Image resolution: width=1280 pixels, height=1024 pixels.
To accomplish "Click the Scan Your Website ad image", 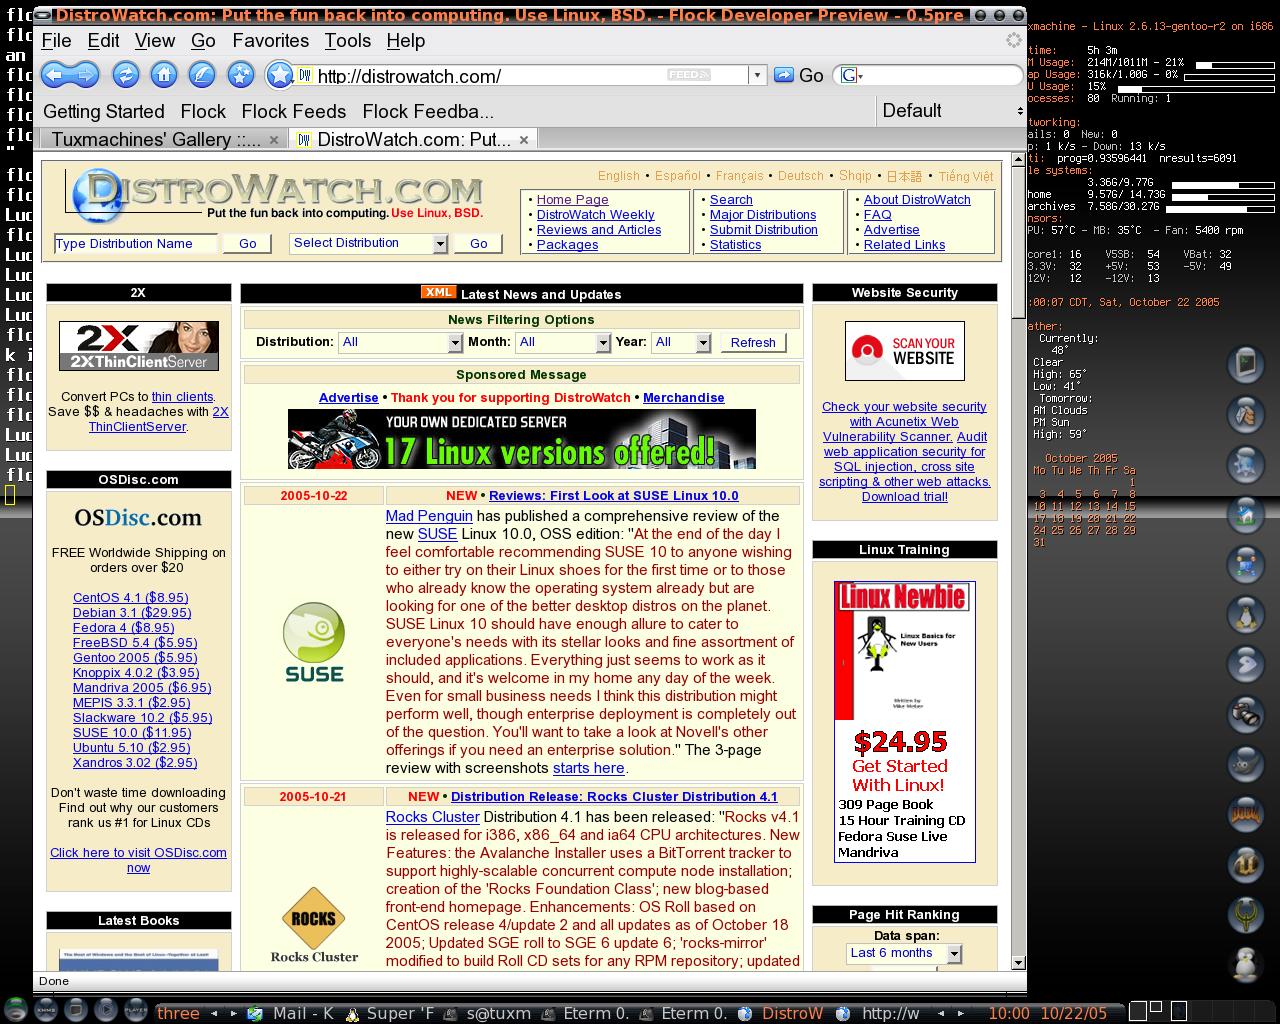I will [905, 350].
